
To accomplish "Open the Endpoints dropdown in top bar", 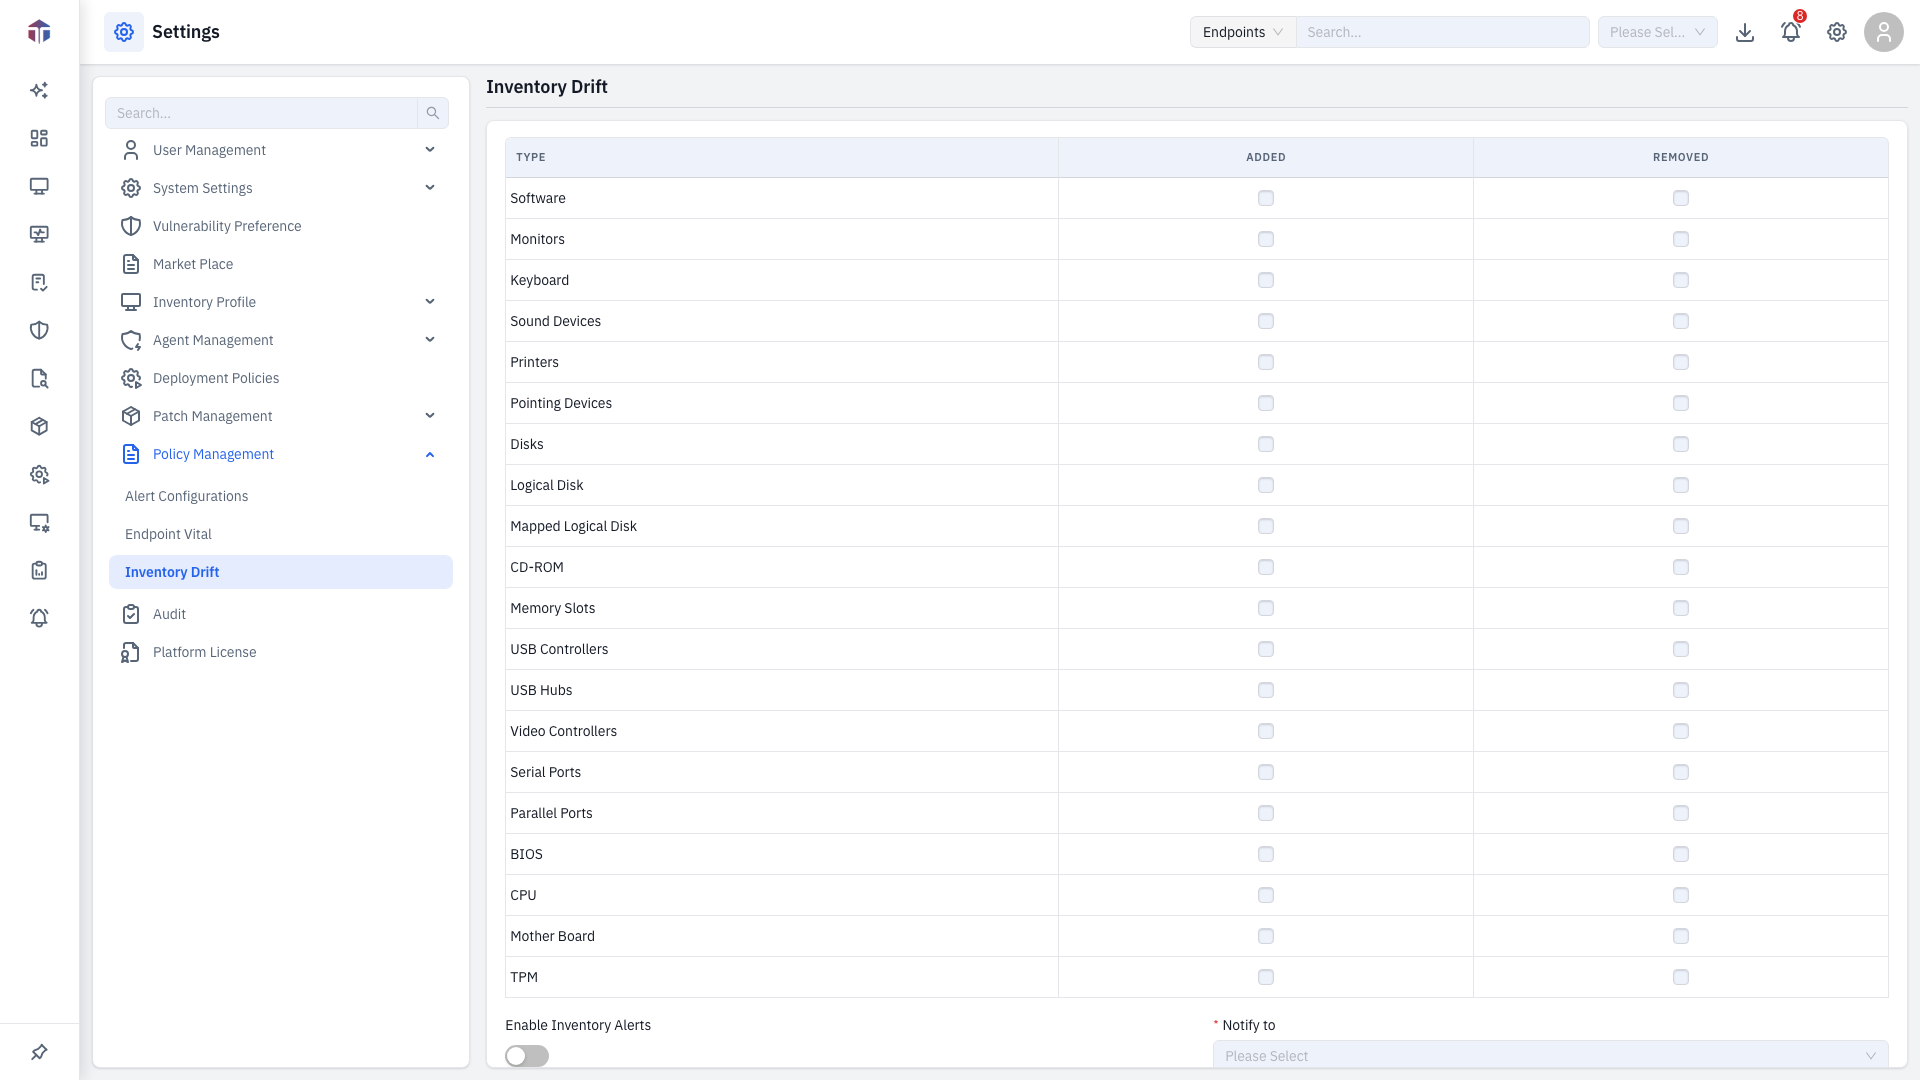I will [1243, 32].
